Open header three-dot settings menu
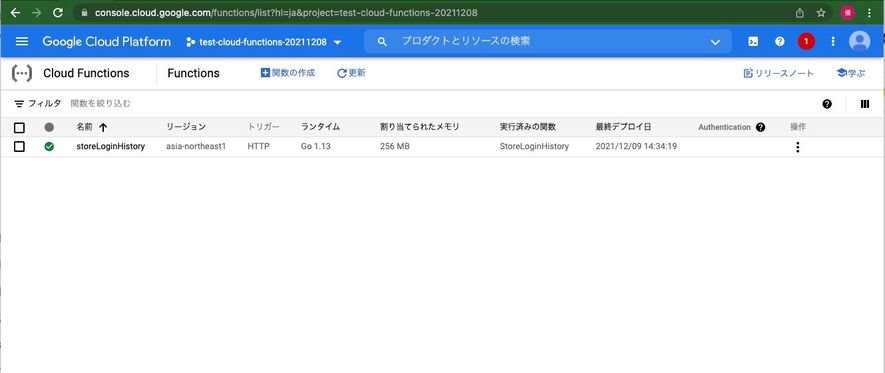Image resolution: width=885 pixels, height=373 pixels. pyautogui.click(x=833, y=42)
